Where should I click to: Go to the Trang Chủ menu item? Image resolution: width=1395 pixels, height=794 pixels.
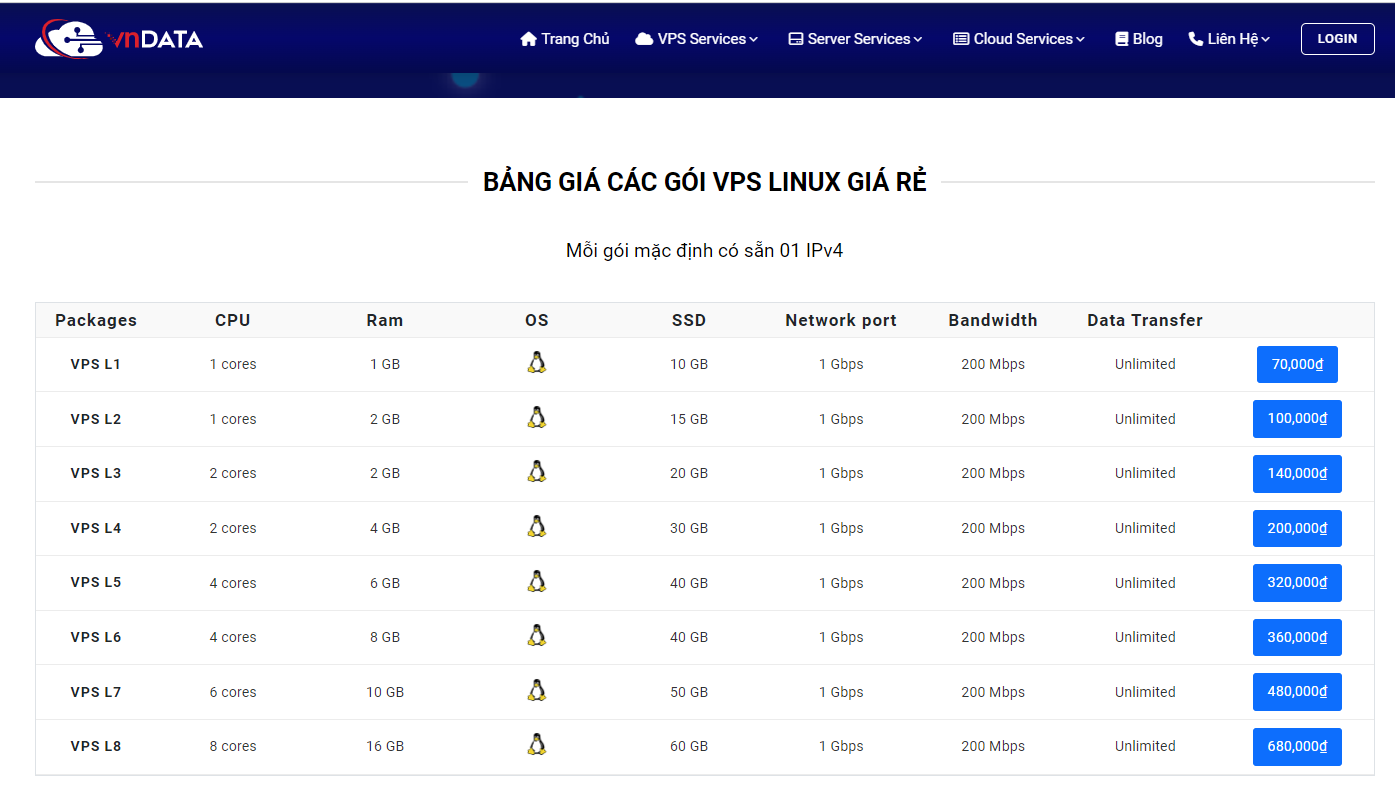[575, 39]
